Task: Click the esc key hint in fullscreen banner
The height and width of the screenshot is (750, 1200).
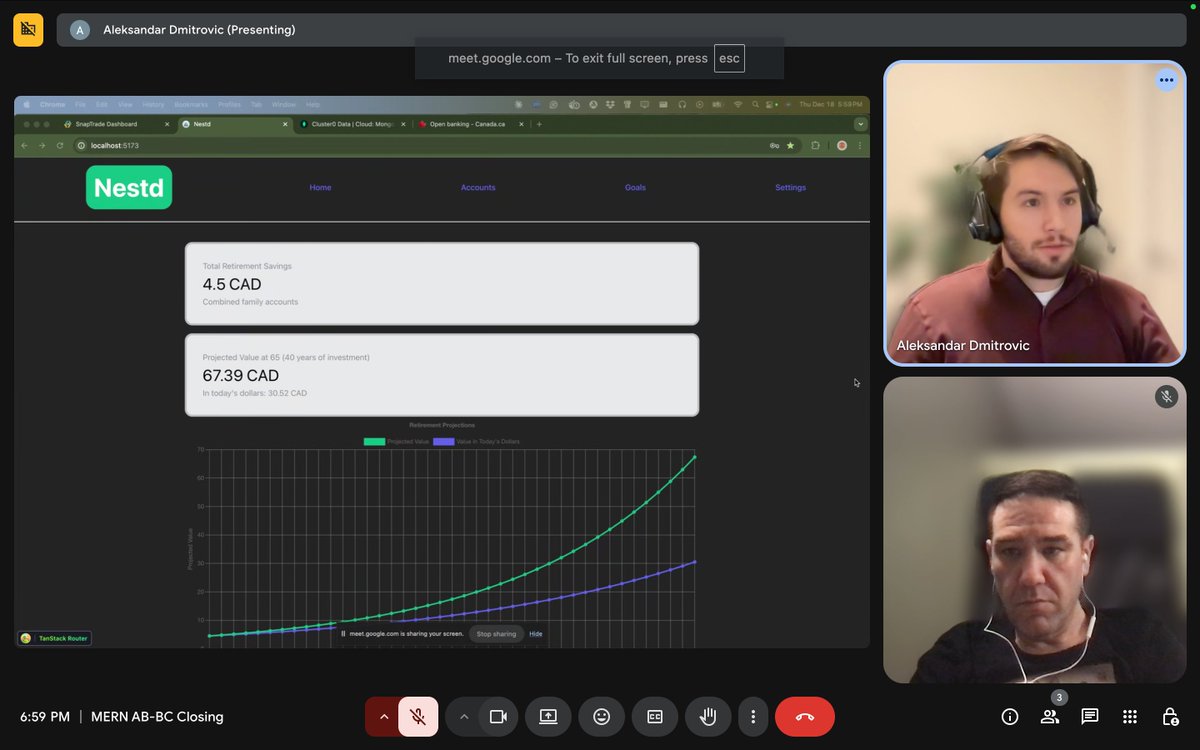Action: [x=729, y=58]
